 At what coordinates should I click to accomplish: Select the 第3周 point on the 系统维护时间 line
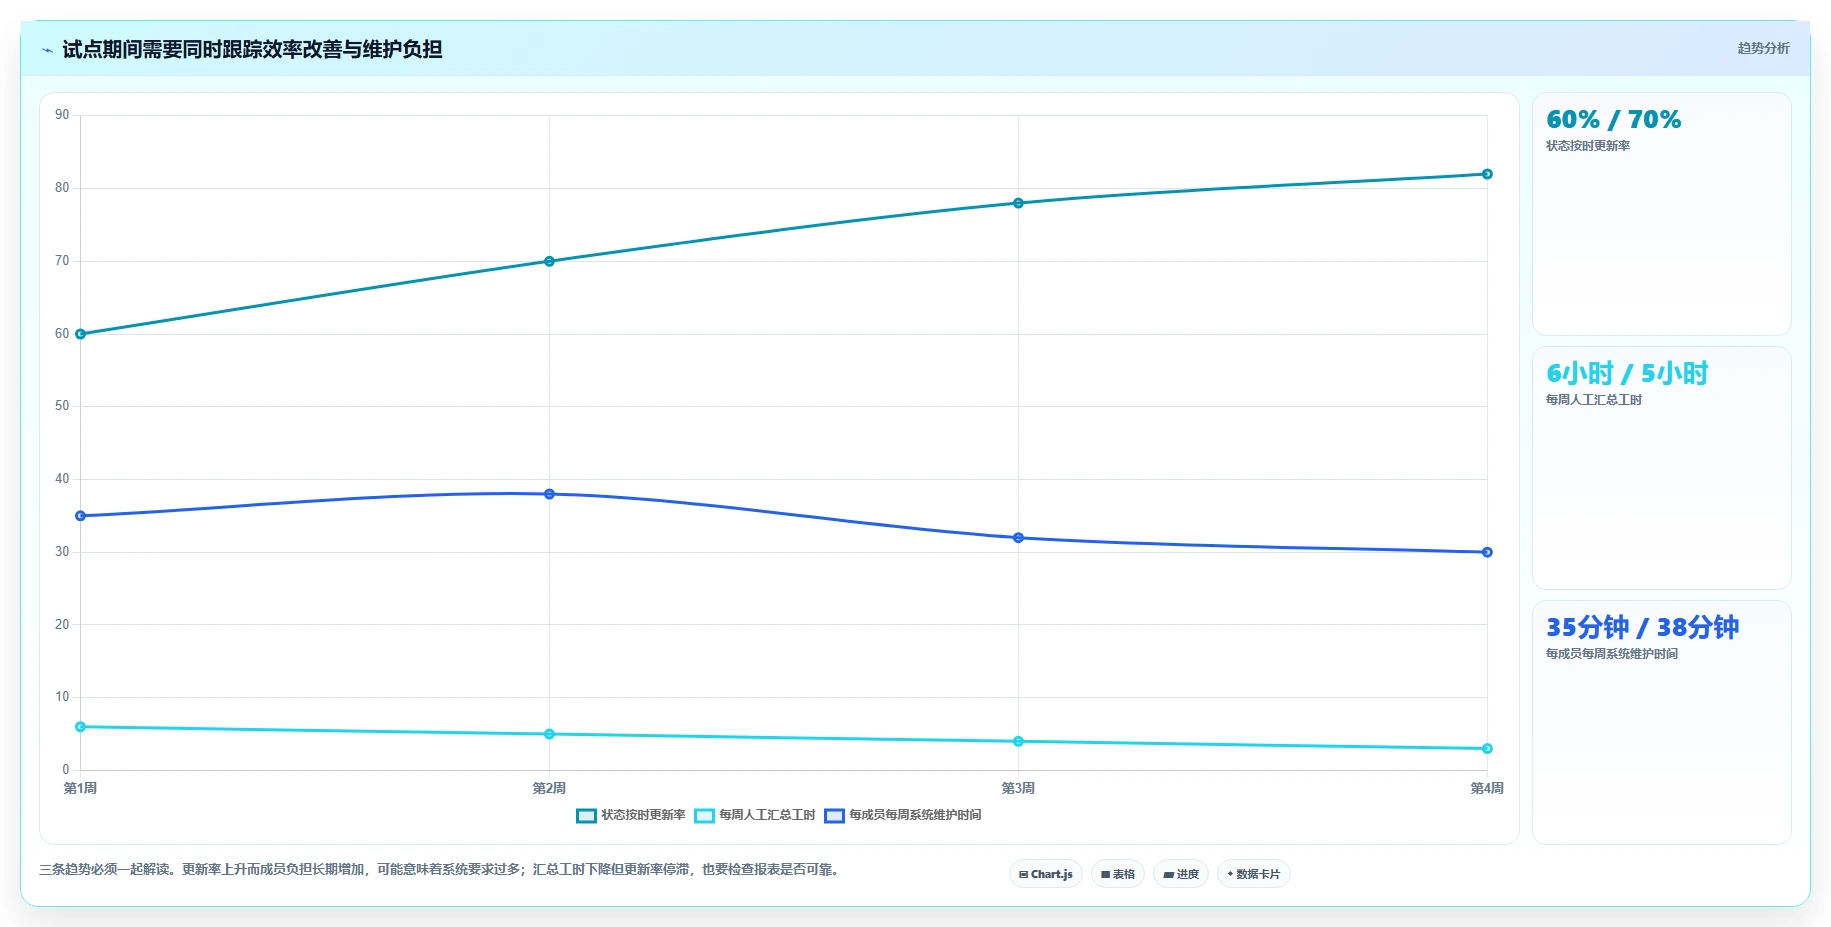tap(1018, 538)
